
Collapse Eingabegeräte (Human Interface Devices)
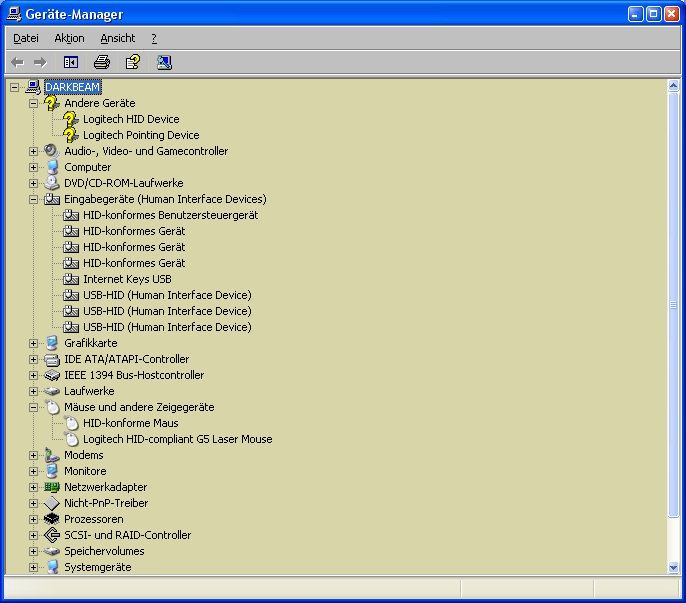pos(33,200)
